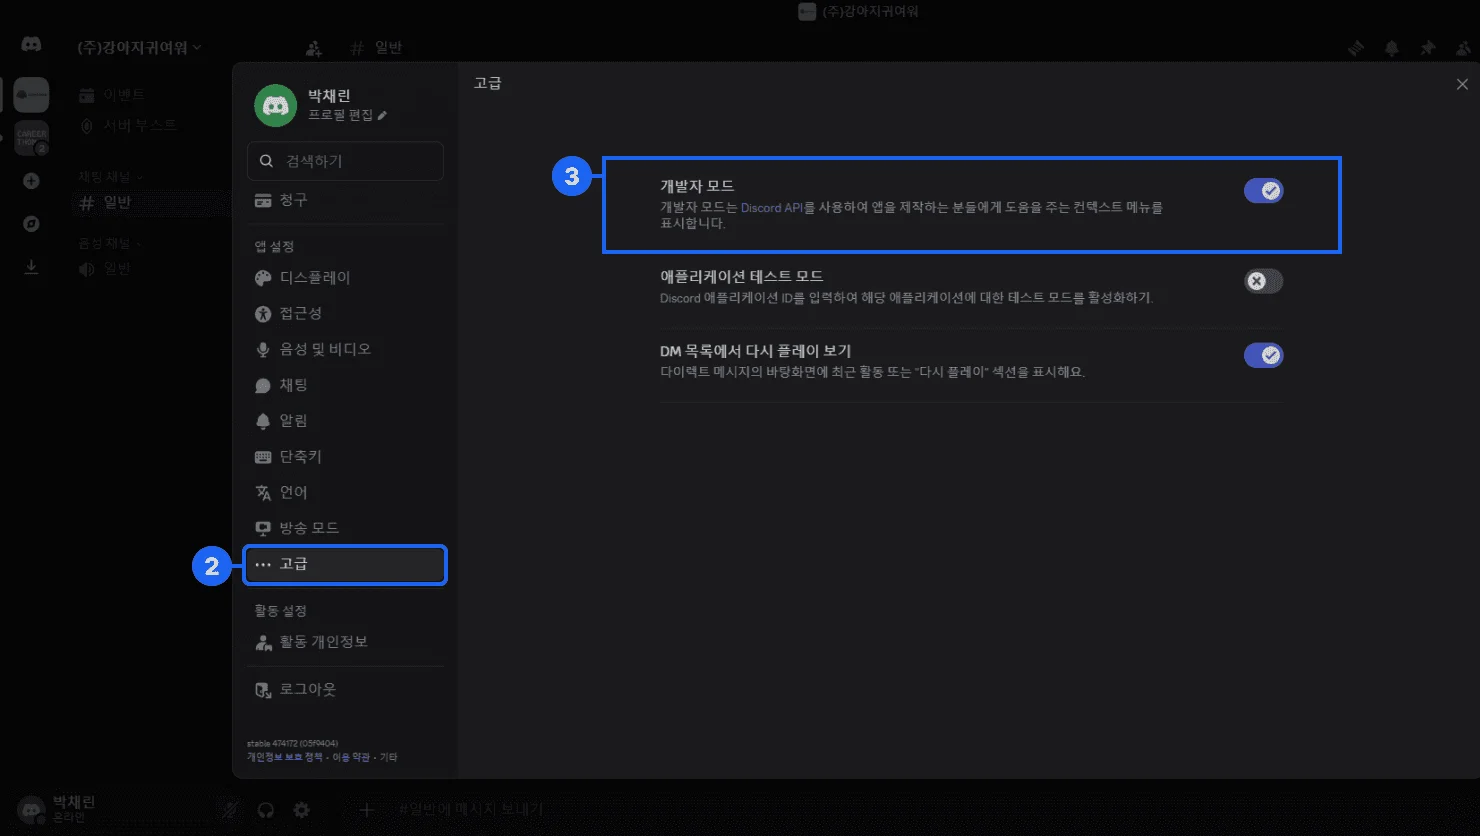Enable the 애플리케이션 테스트 모드 toggle

pos(1263,281)
